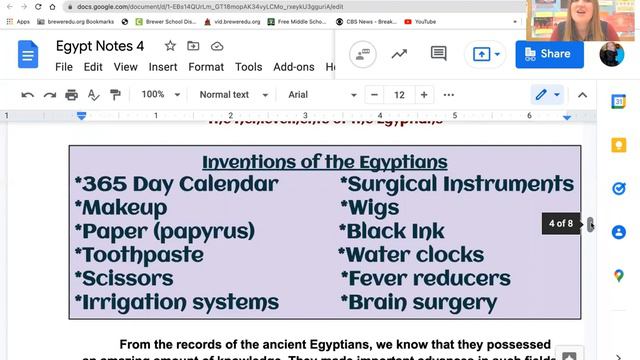Click the document title Egypt Notes 4

pyautogui.click(x=100, y=46)
